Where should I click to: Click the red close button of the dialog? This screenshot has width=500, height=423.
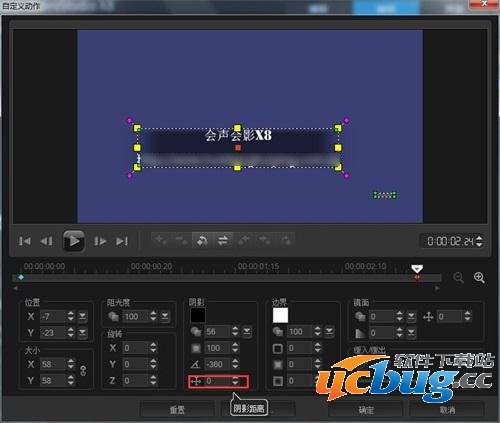484,4
